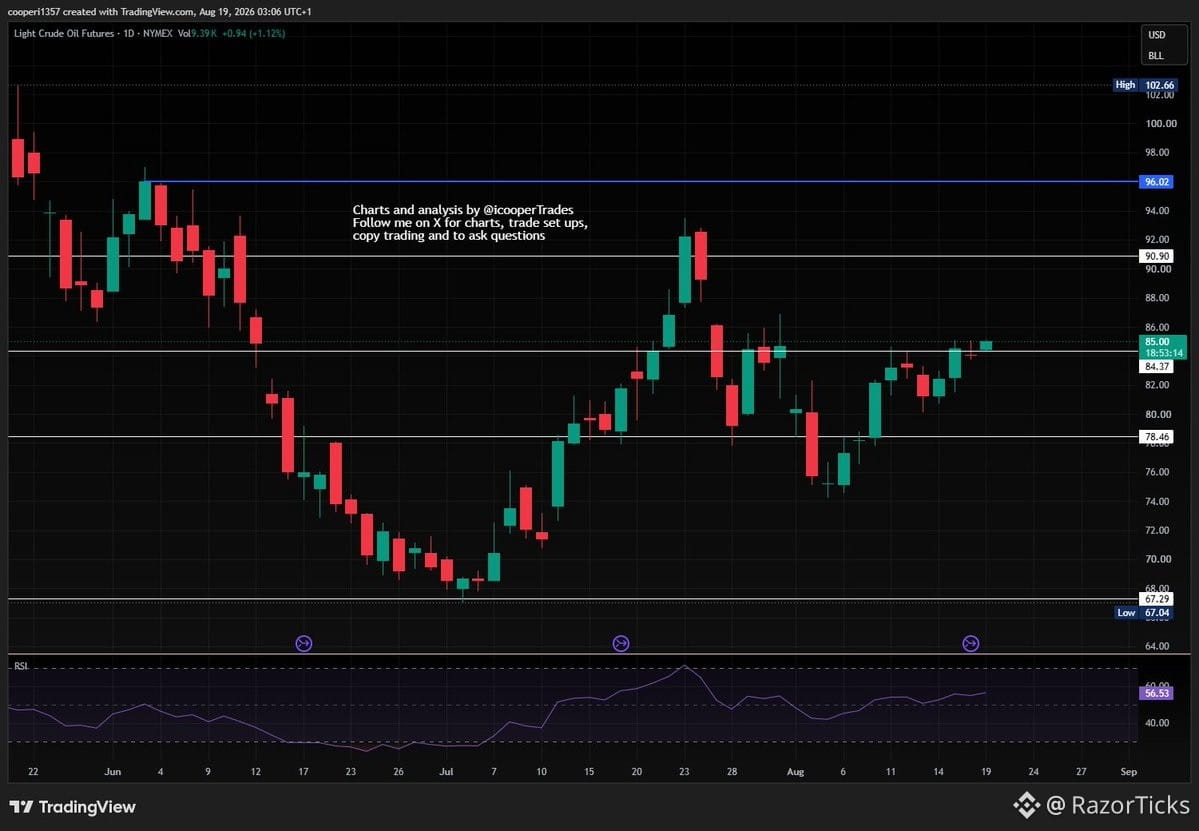Click the Aug label on the date axis
This screenshot has width=1199, height=831.
click(x=795, y=771)
